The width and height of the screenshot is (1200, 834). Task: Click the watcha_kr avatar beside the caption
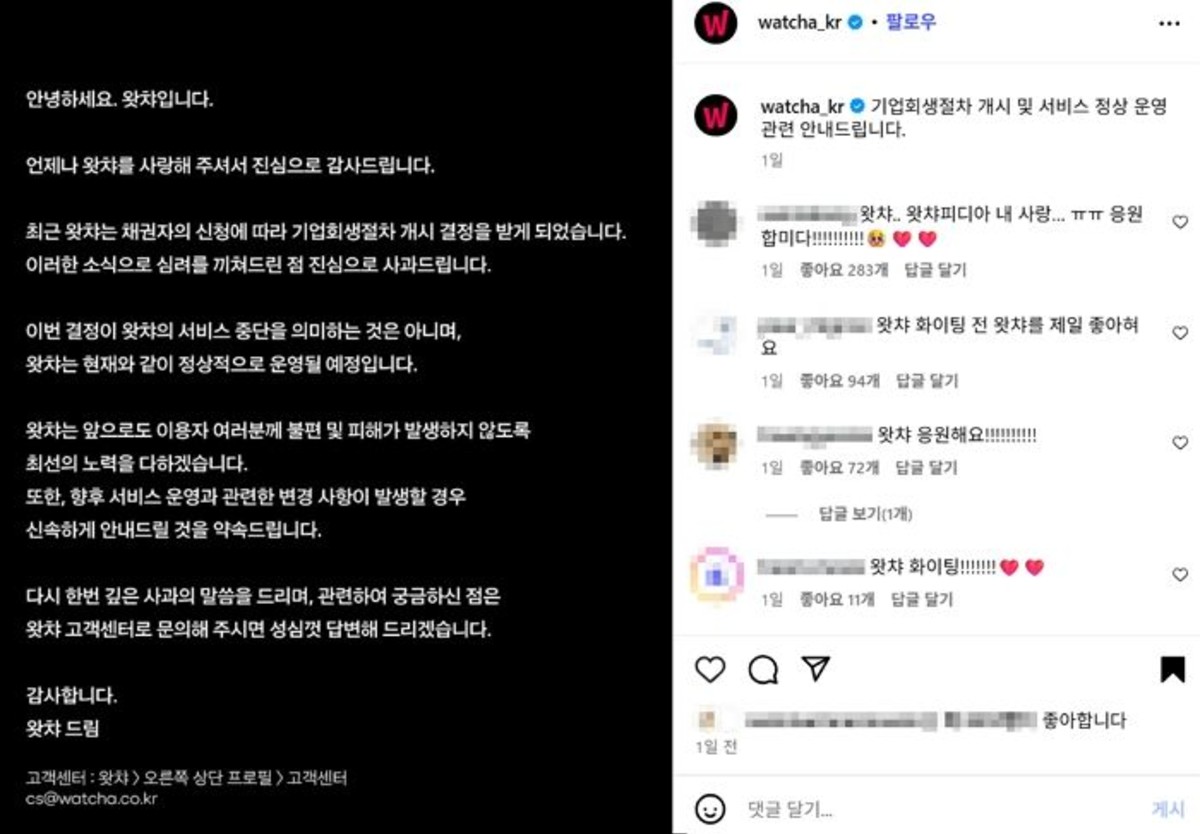715,117
